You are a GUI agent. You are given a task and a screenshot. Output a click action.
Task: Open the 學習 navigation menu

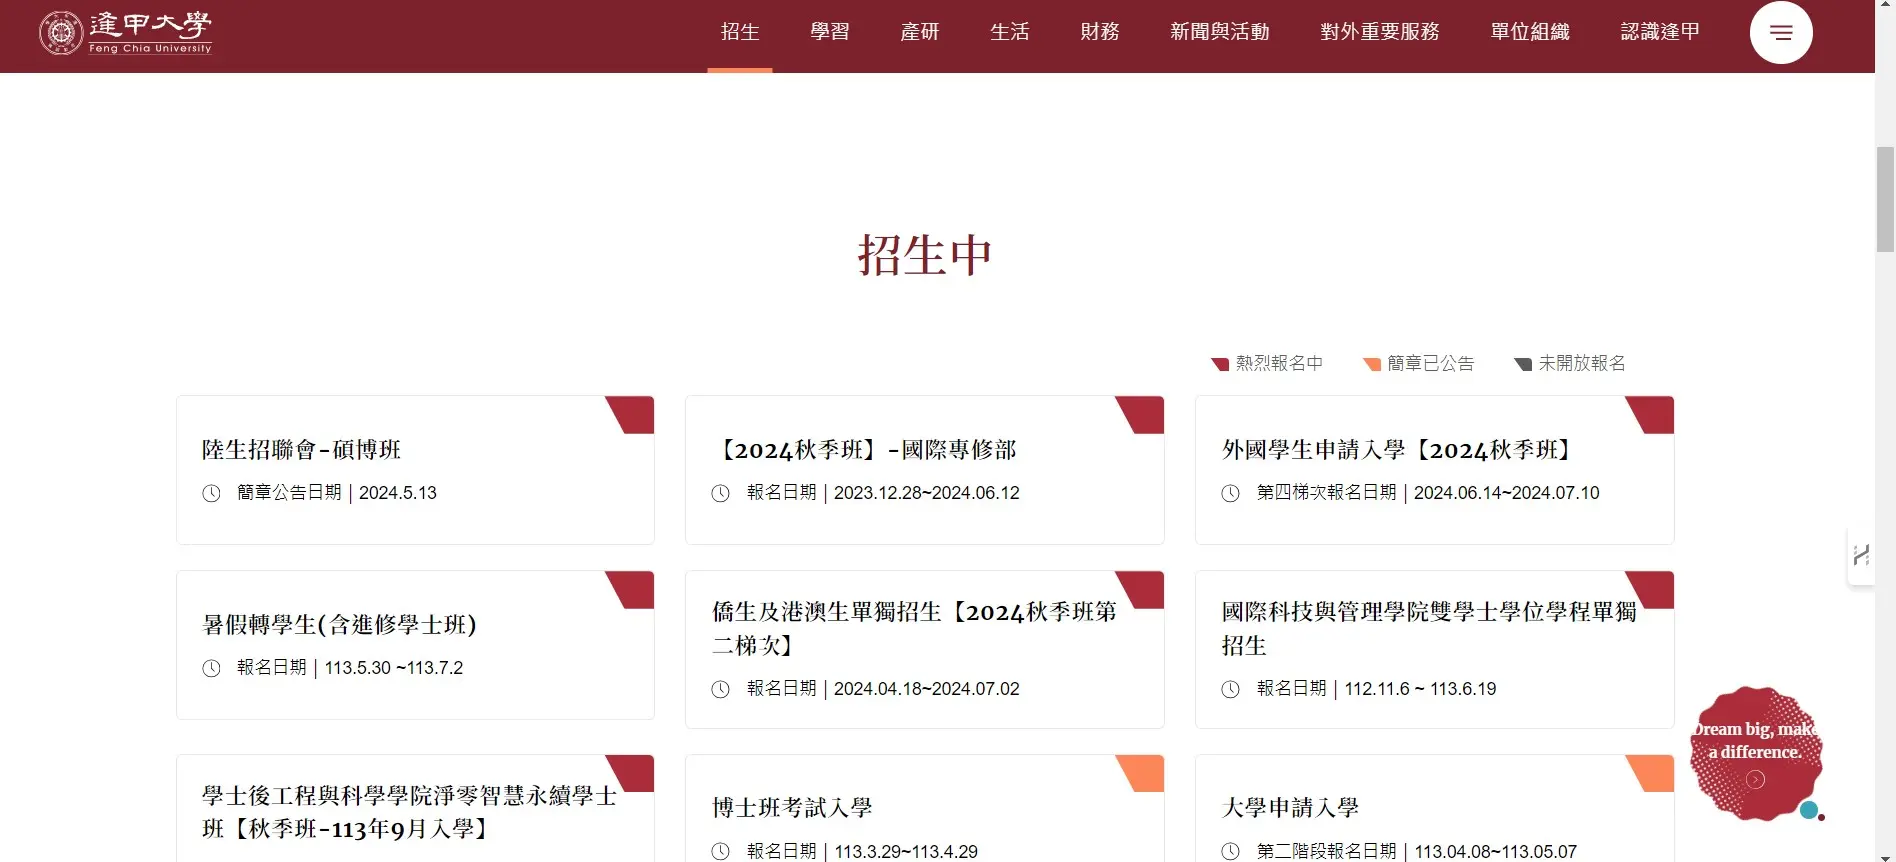[x=830, y=32]
